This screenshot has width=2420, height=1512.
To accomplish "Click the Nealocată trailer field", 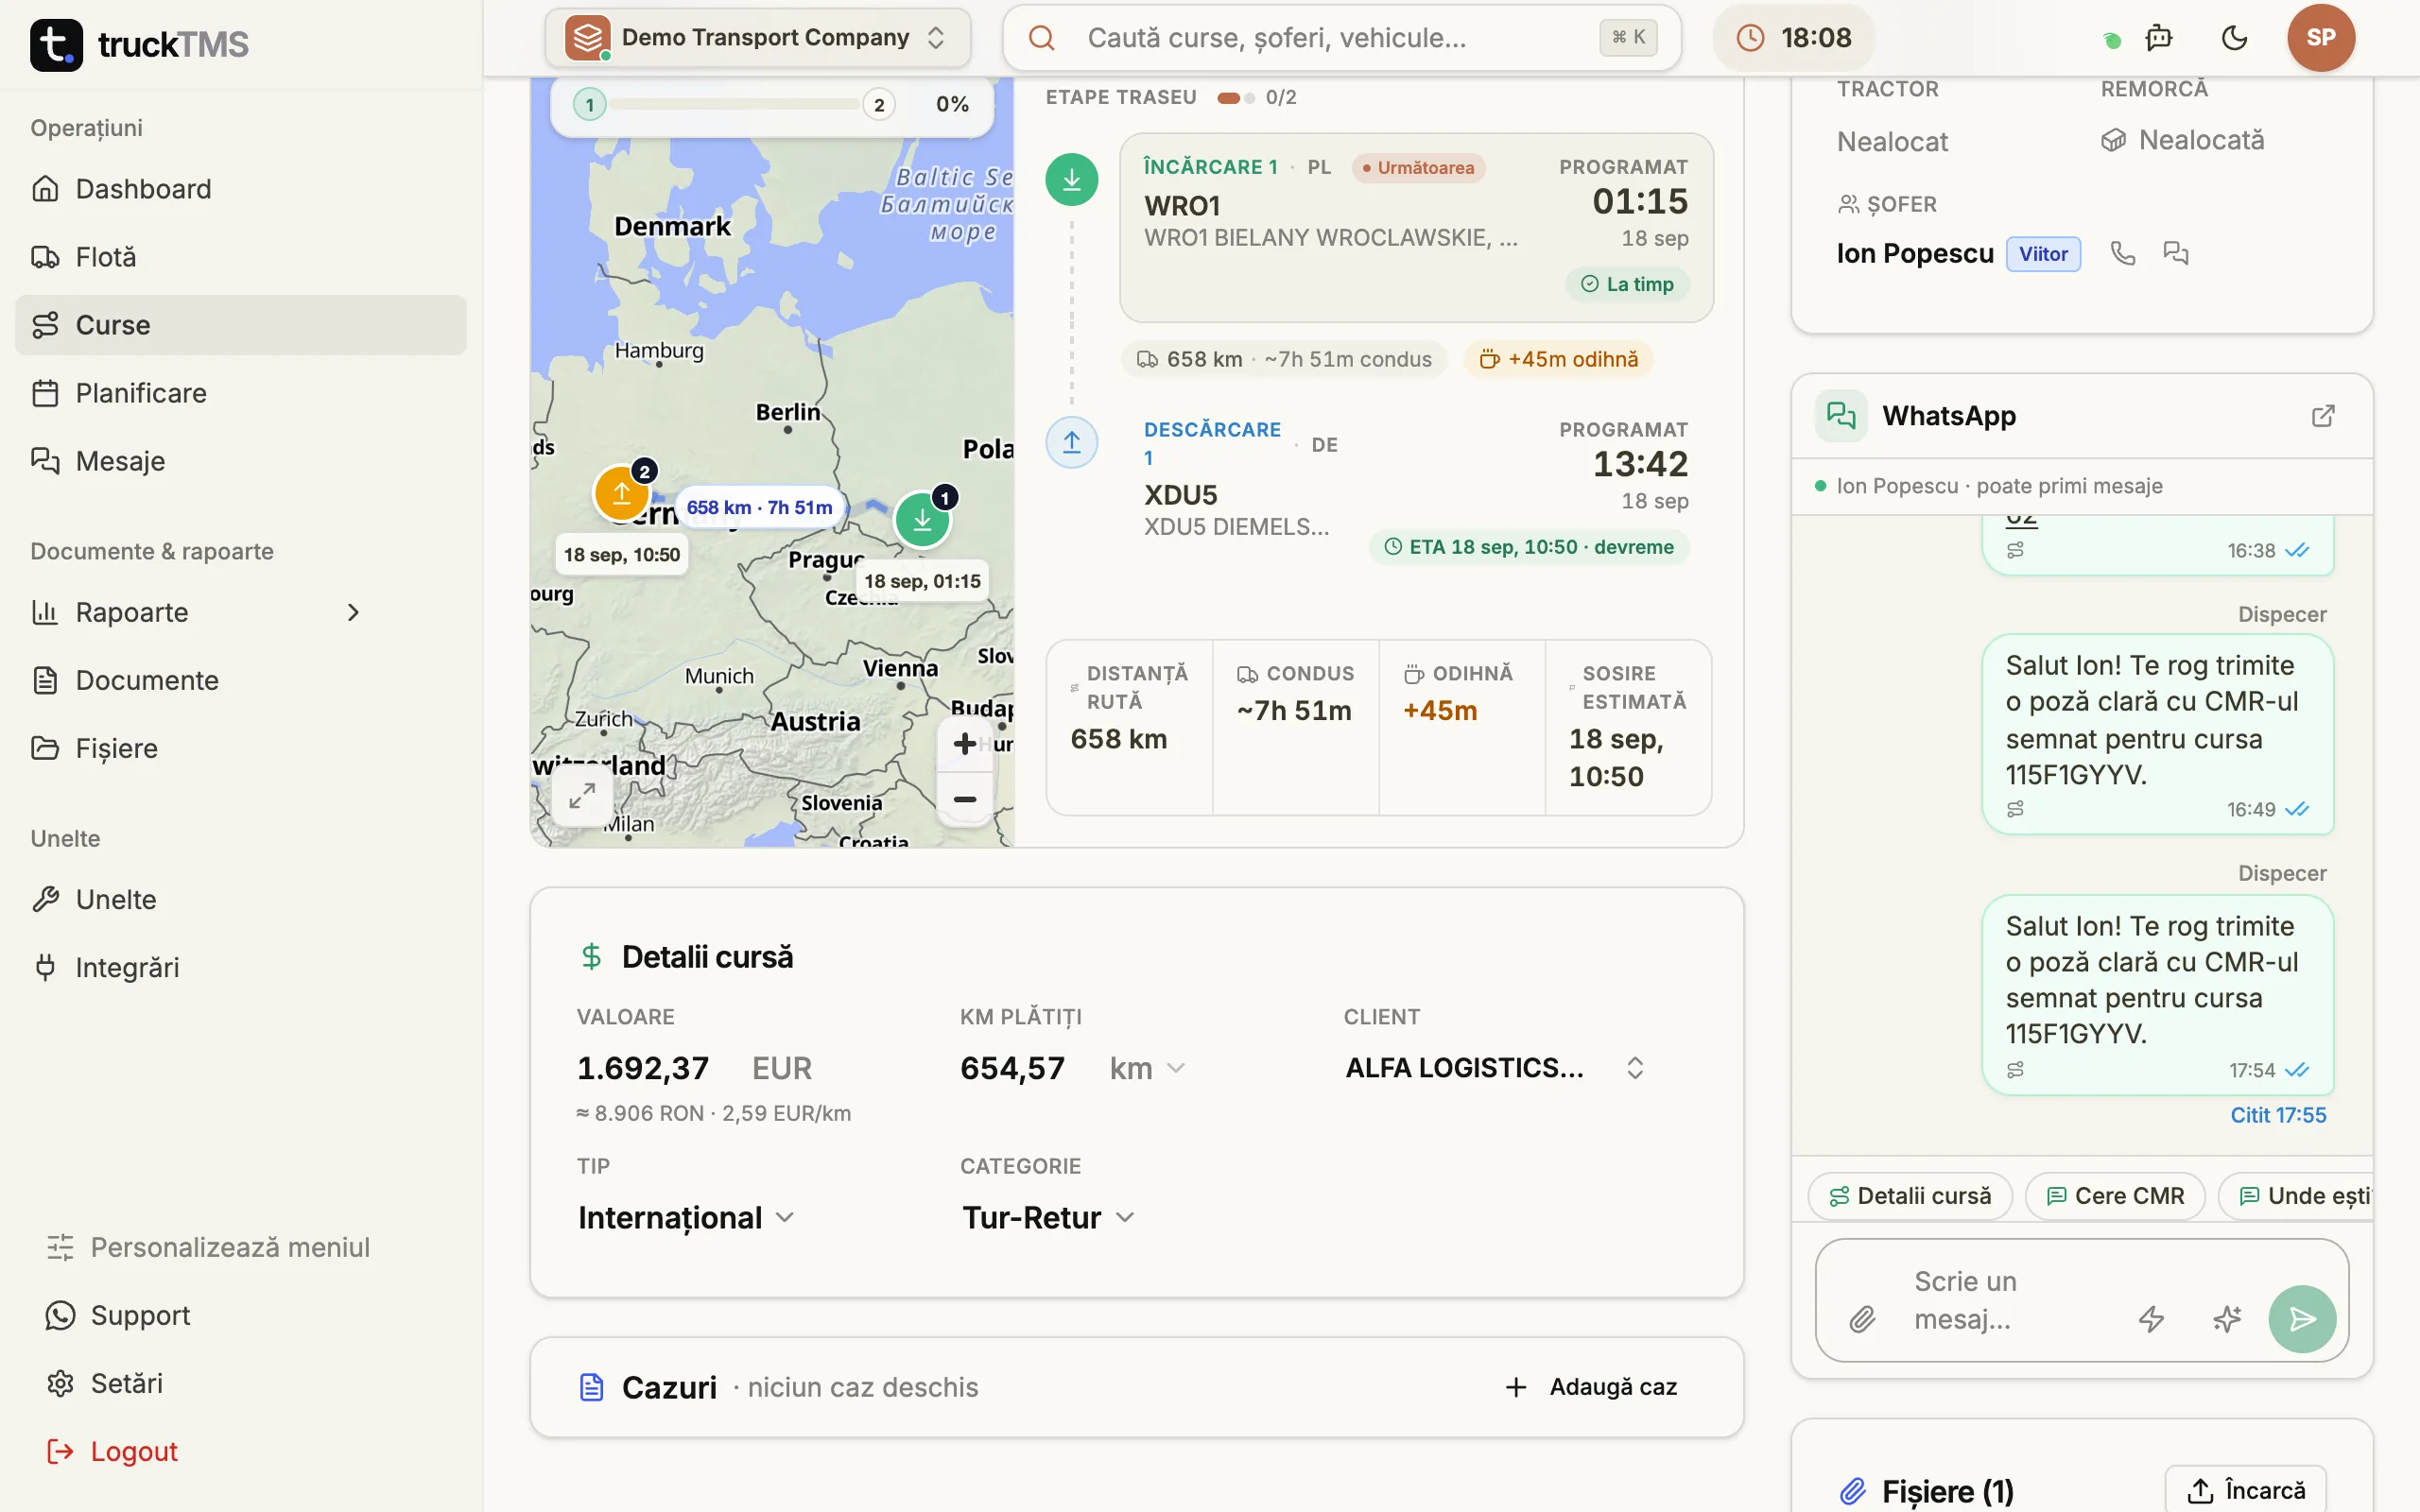I will tap(2182, 140).
